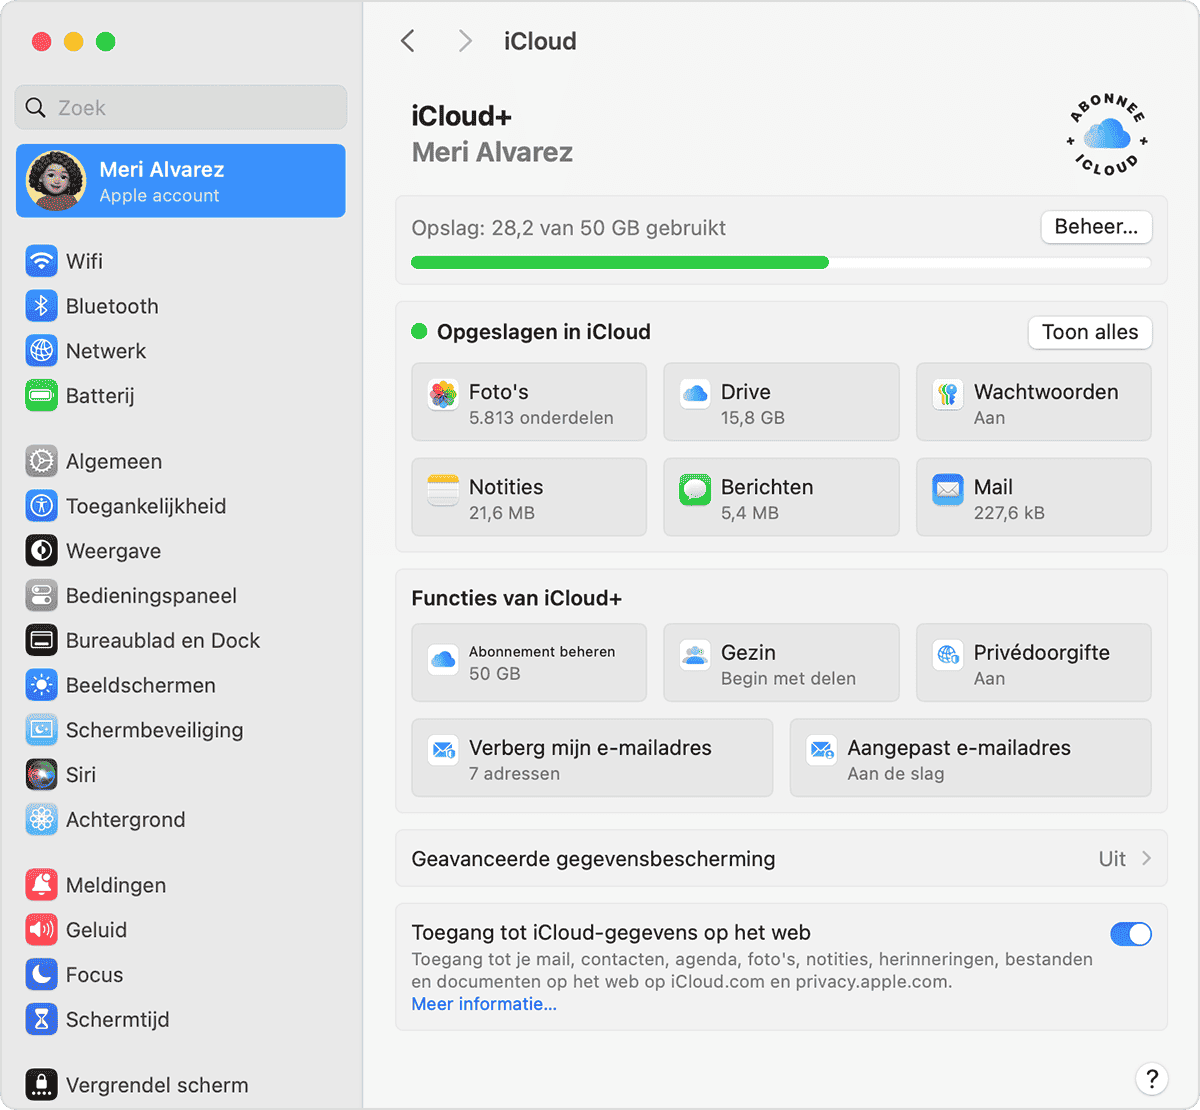Open Toegankelijkheid settings
The image size is (1200, 1110).
click(126, 506)
